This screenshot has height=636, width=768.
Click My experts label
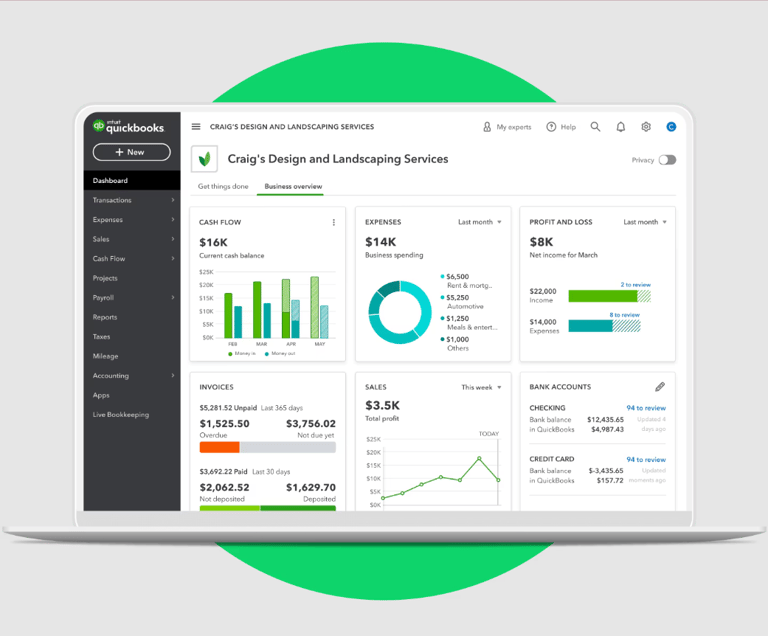(514, 127)
